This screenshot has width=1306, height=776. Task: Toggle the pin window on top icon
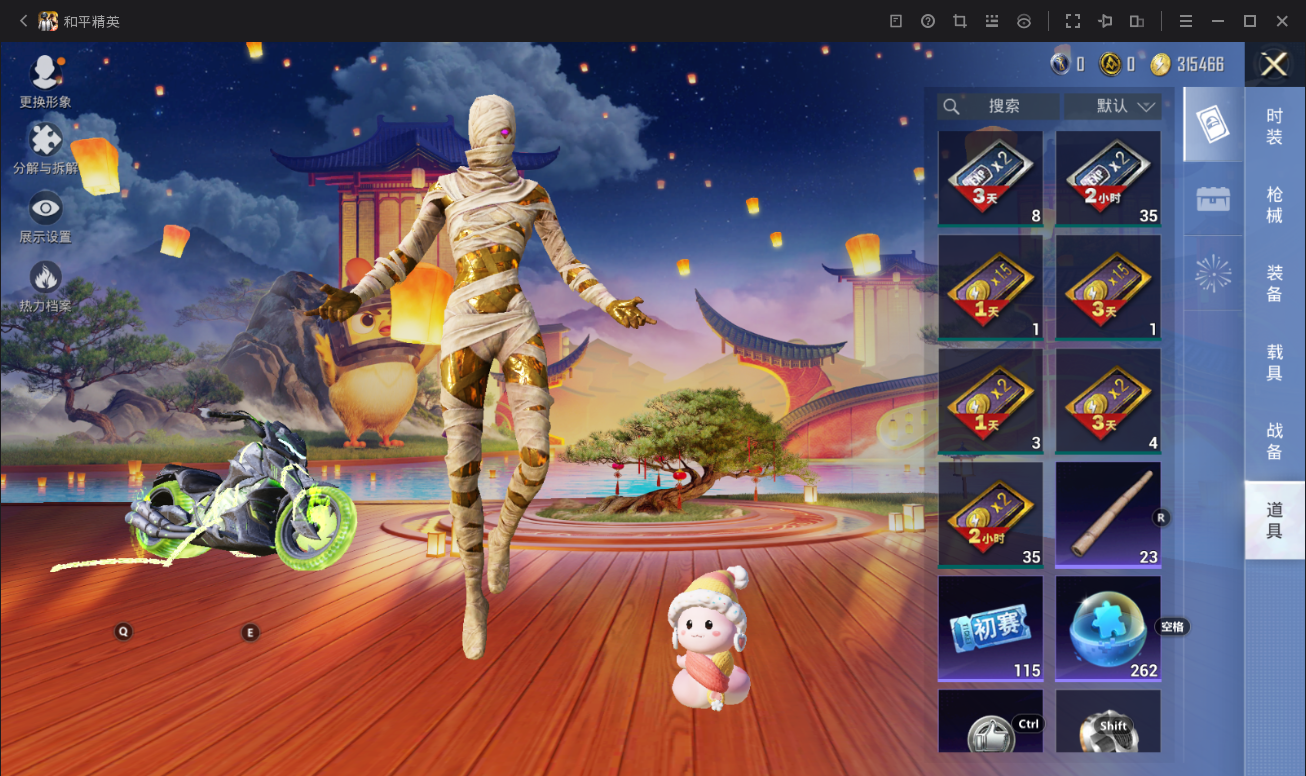point(1105,21)
